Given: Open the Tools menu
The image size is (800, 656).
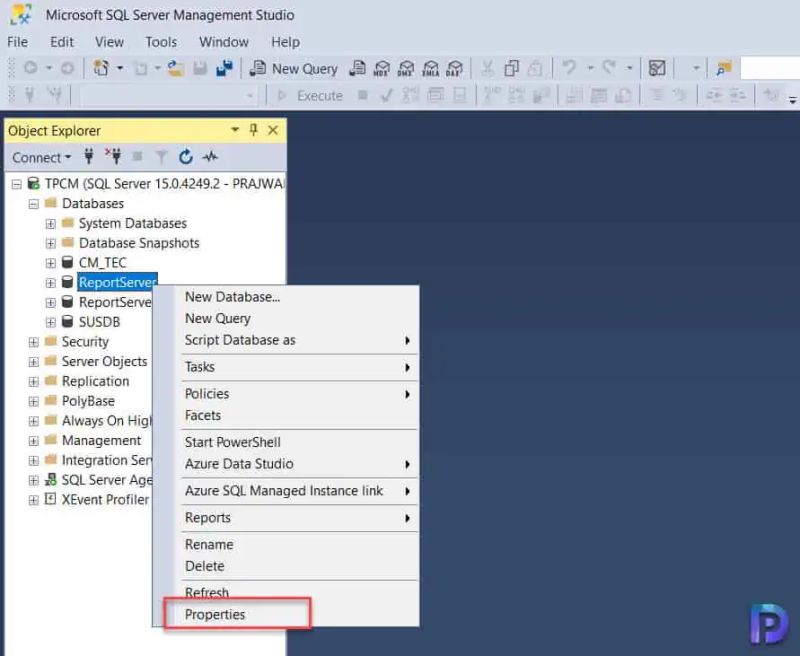Looking at the screenshot, I should pos(162,42).
